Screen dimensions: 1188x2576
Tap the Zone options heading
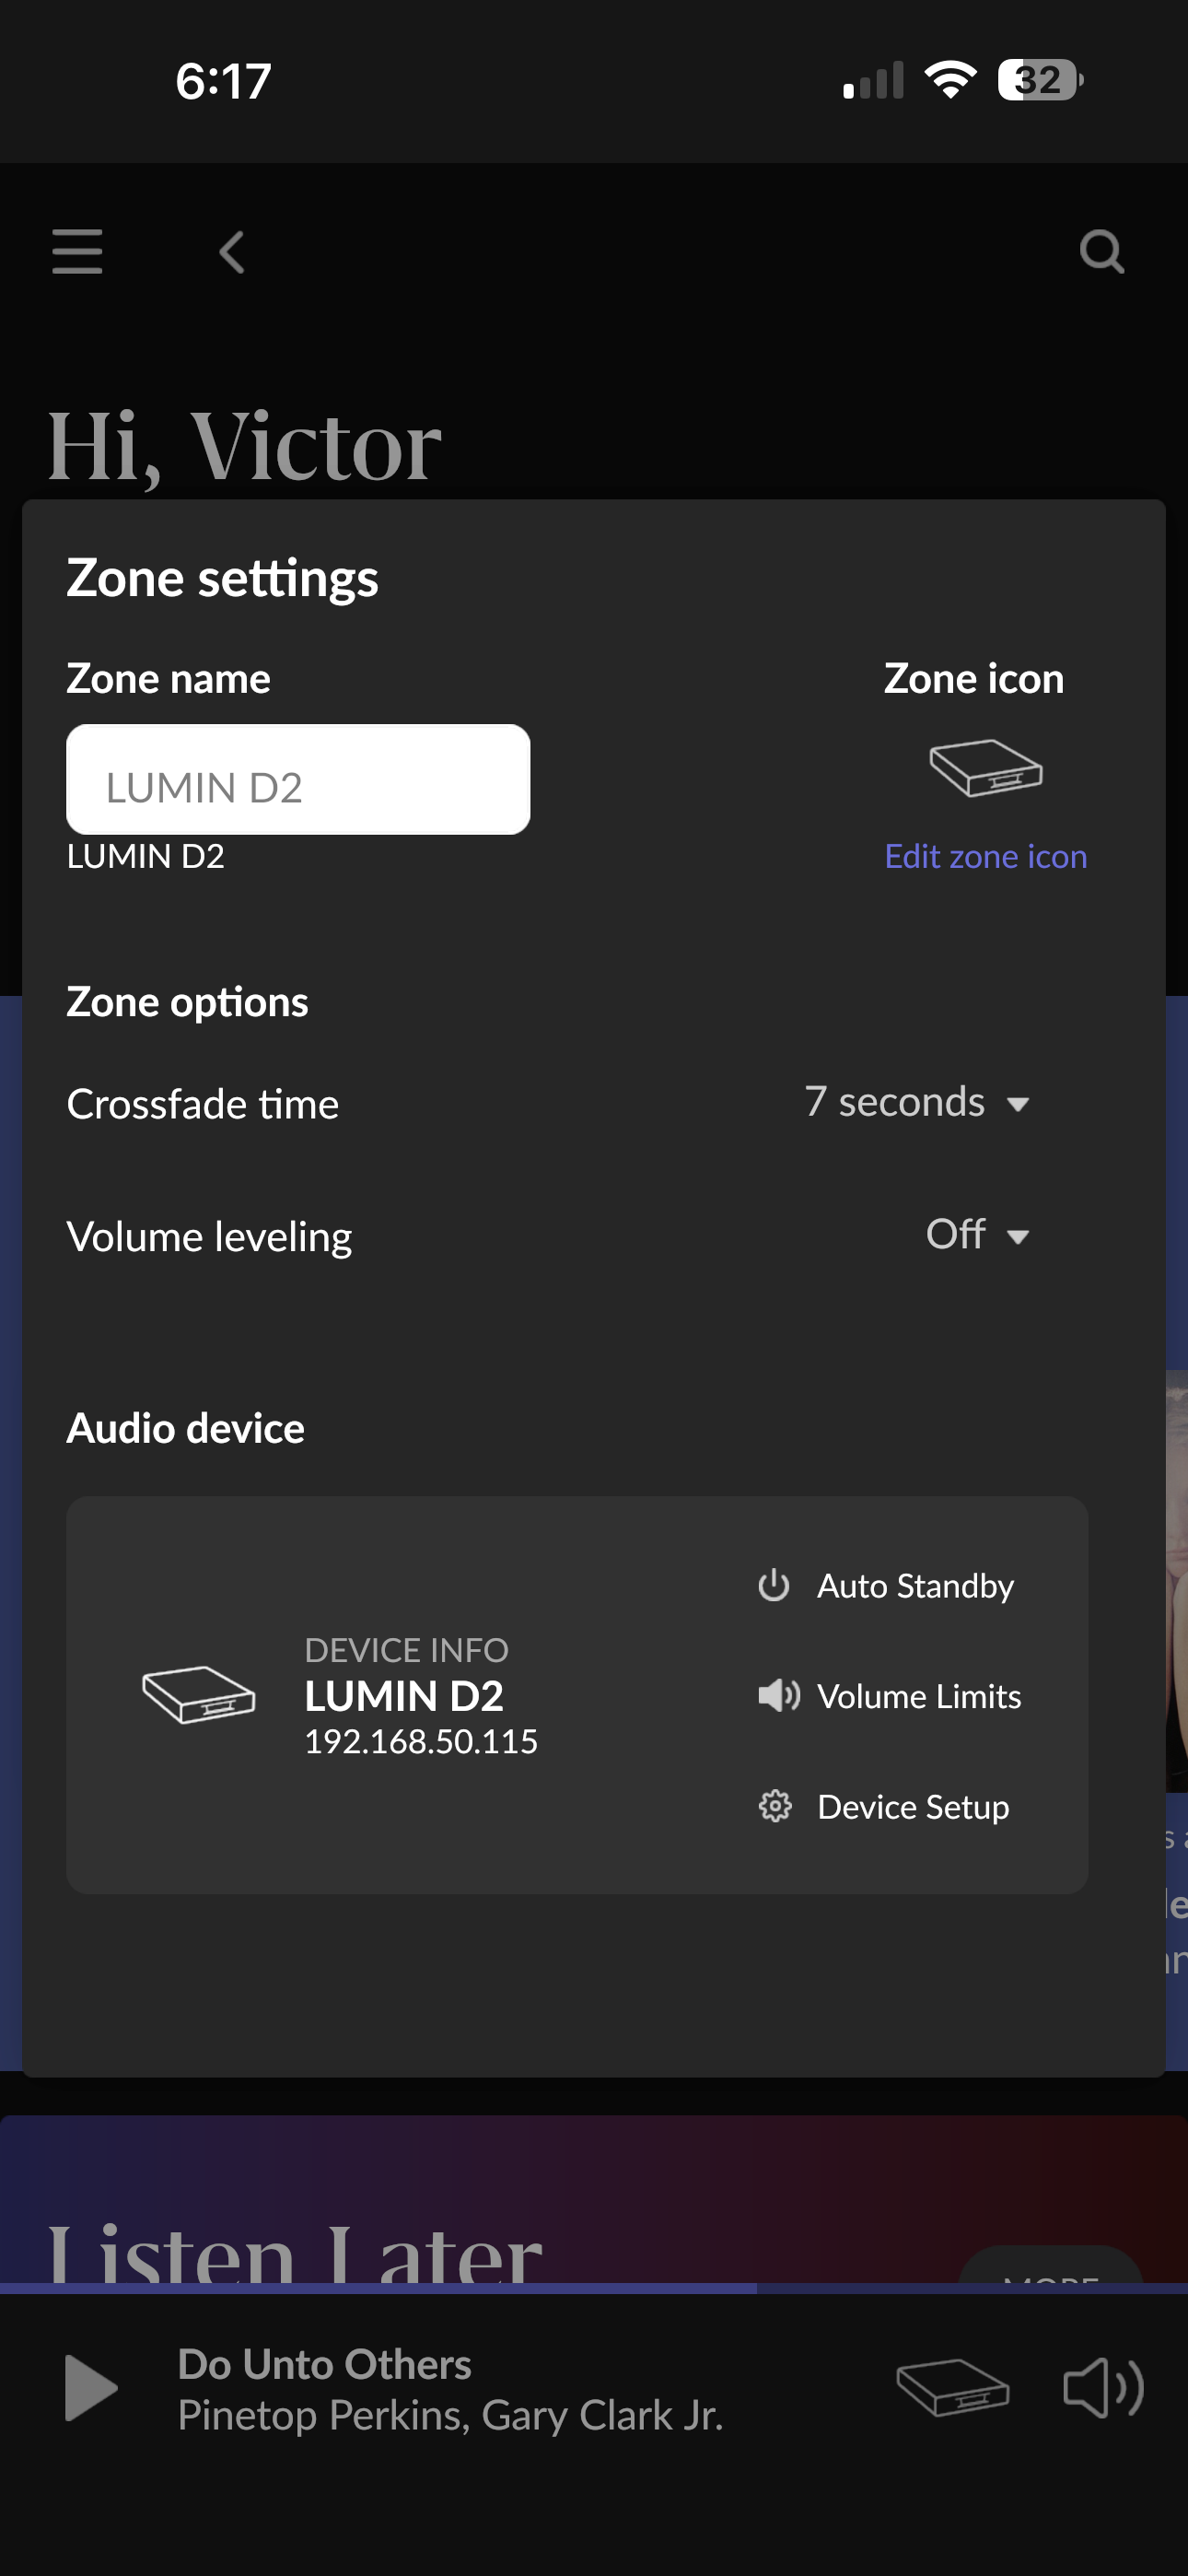(188, 1002)
